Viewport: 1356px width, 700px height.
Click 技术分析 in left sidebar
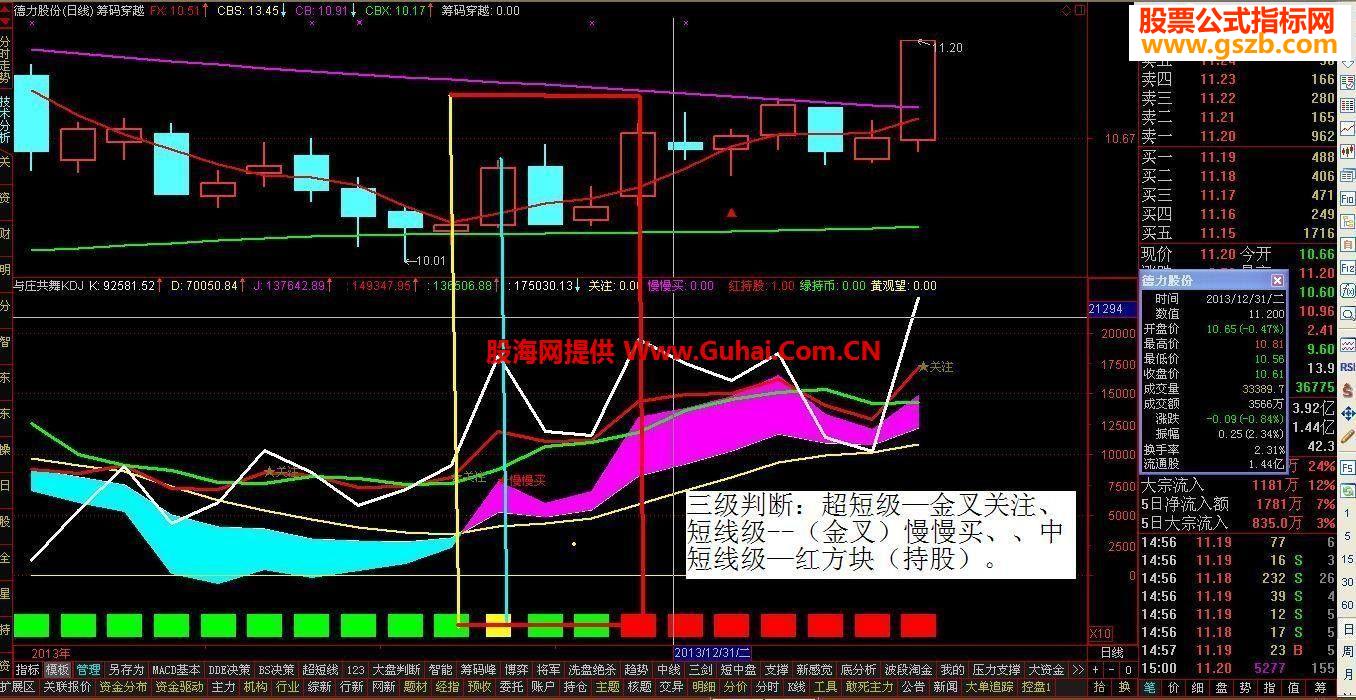[6, 120]
